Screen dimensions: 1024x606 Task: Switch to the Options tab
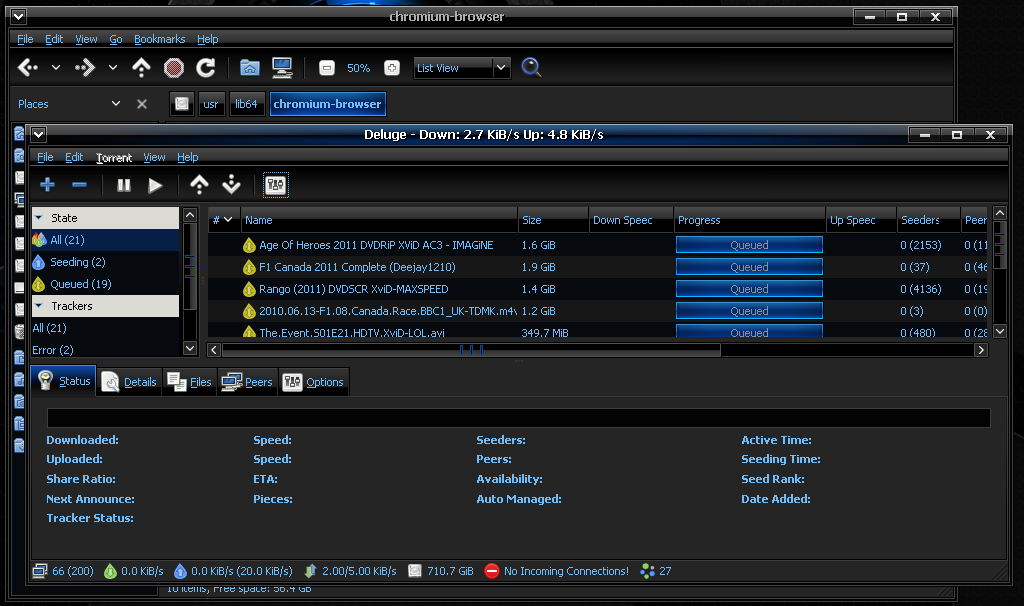(x=313, y=382)
